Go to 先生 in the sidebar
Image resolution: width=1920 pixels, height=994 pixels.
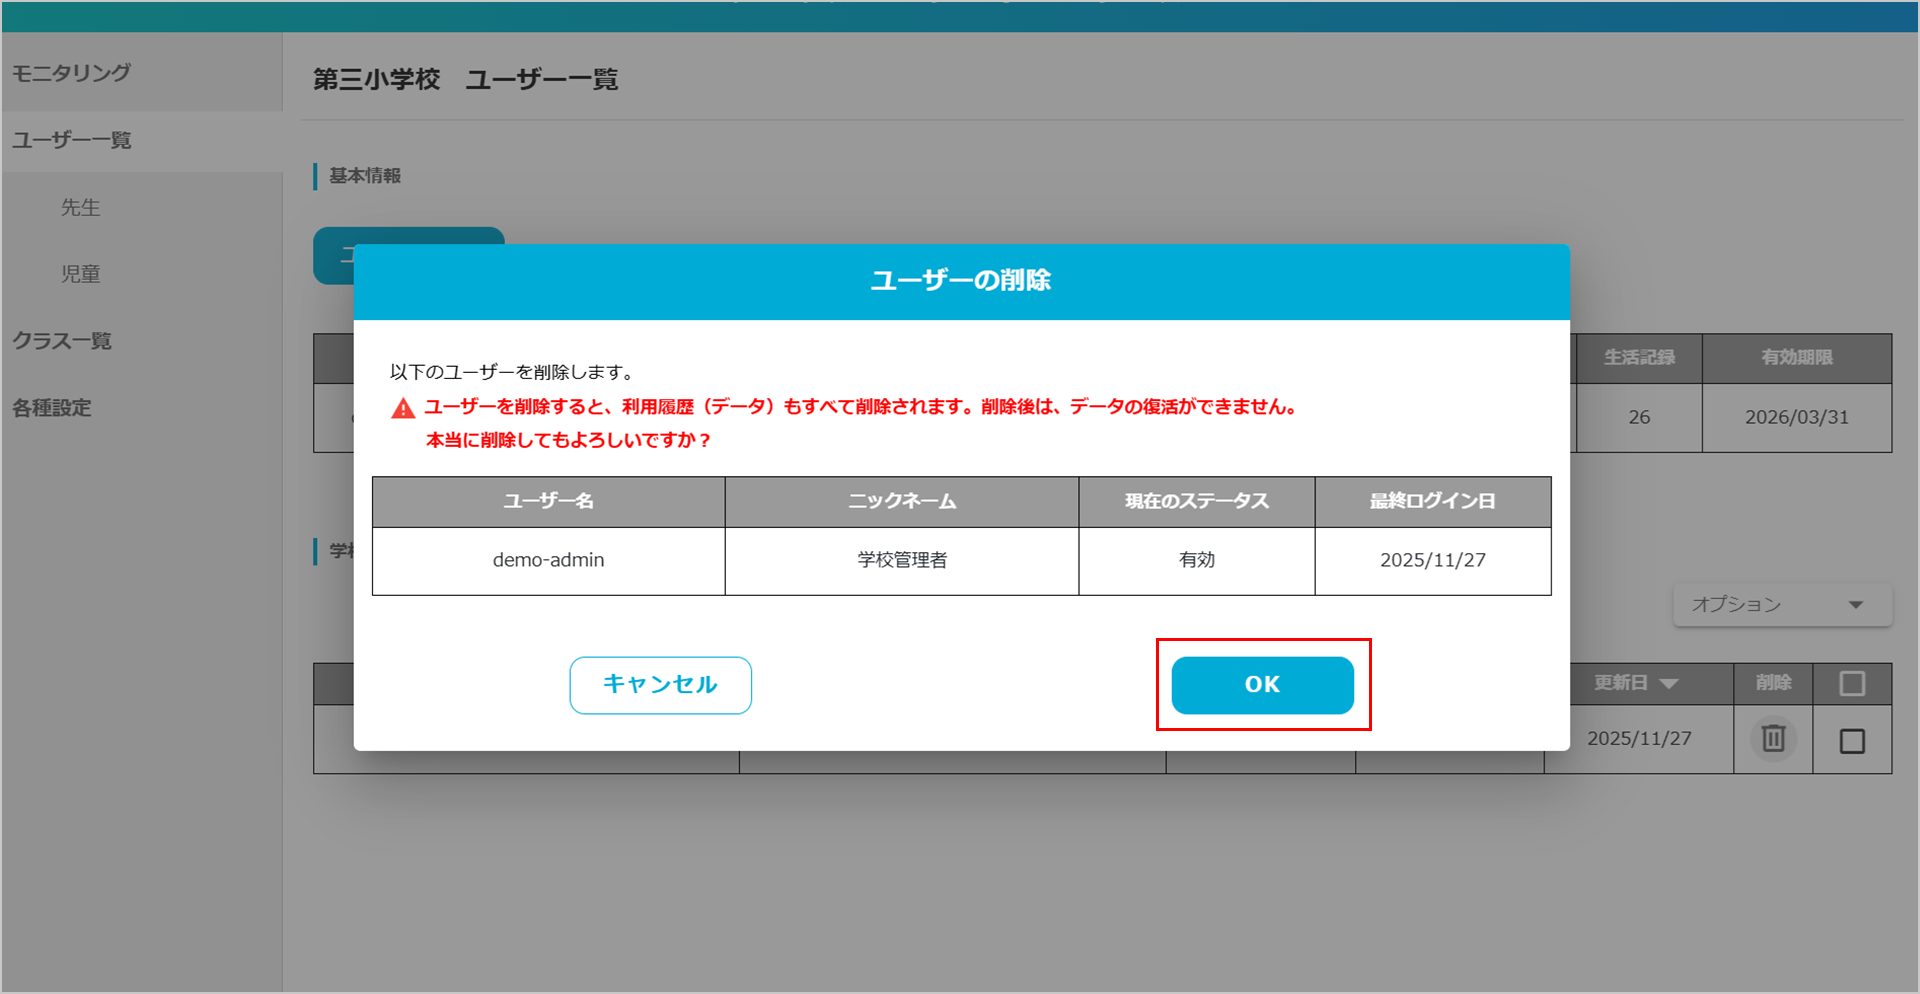tap(80, 207)
